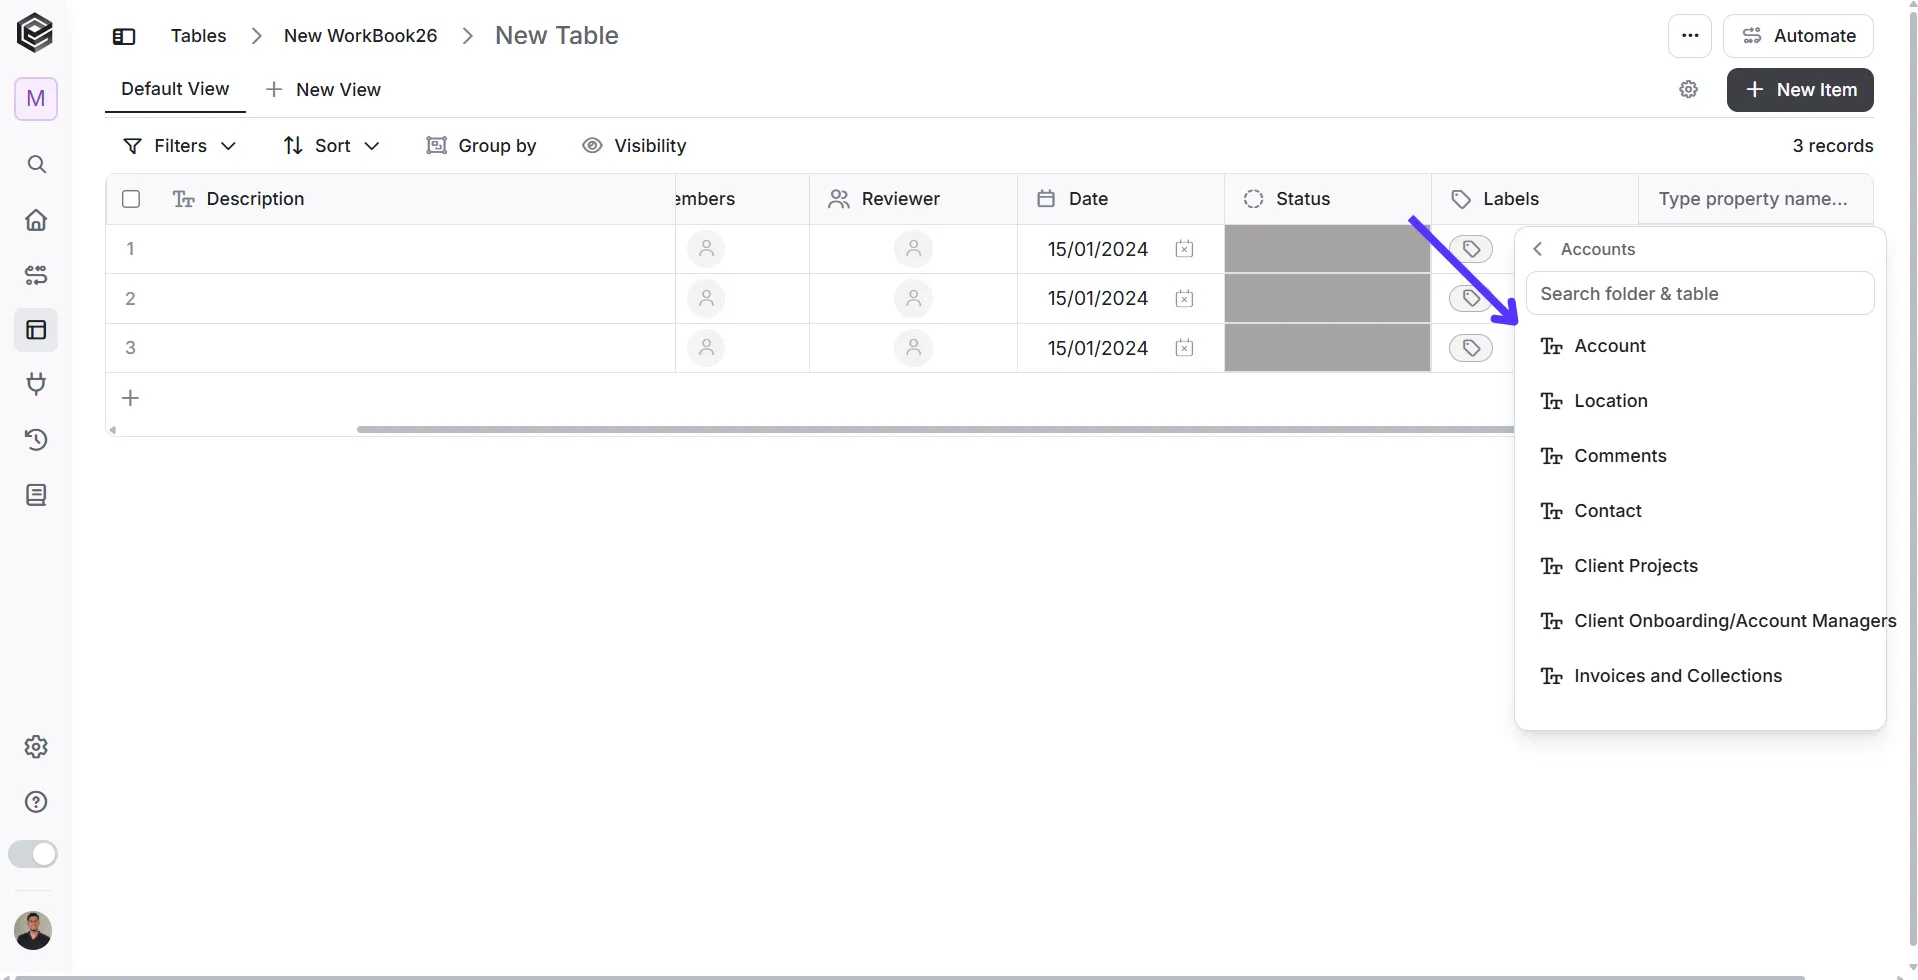Expand the Sort dropdown
Image resolution: width=1918 pixels, height=980 pixels.
[332, 146]
